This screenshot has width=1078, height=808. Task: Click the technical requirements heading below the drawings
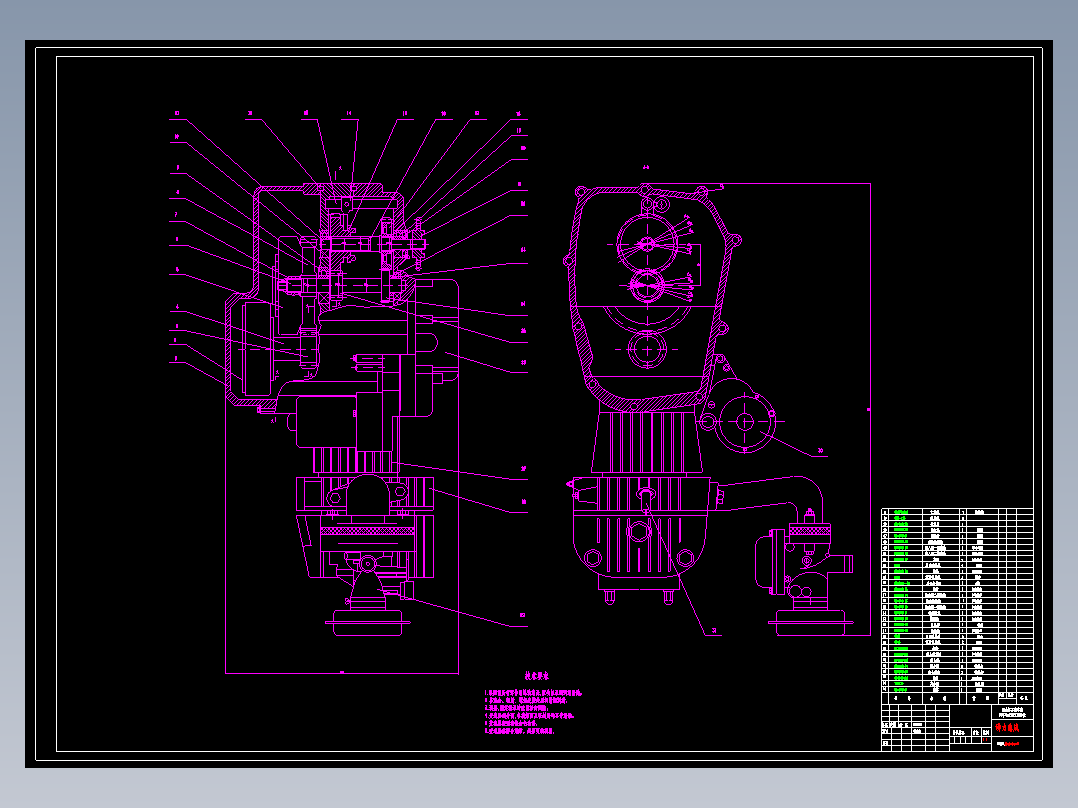tap(537, 677)
